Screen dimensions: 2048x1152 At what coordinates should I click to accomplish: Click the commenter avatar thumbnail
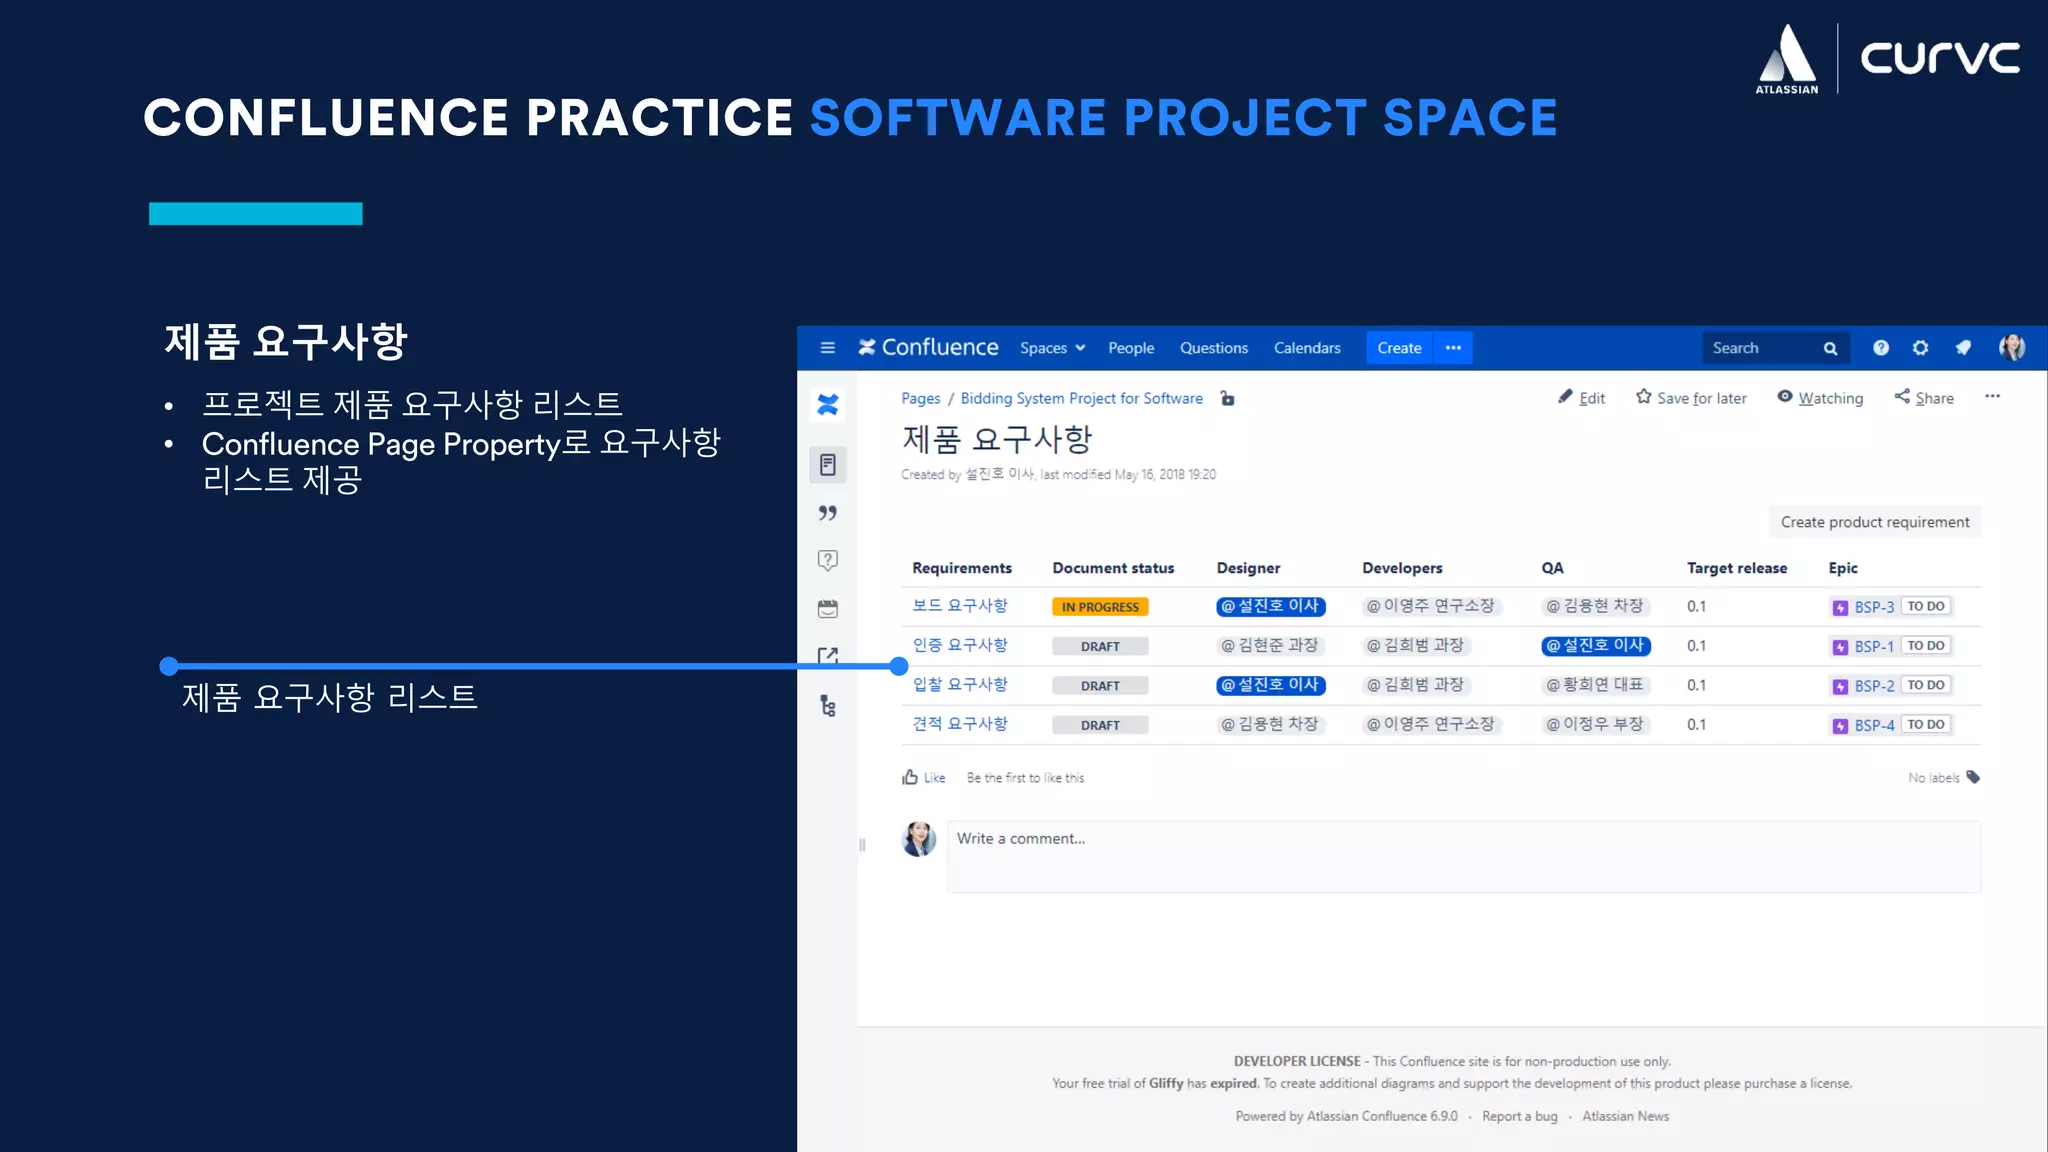tap(919, 839)
